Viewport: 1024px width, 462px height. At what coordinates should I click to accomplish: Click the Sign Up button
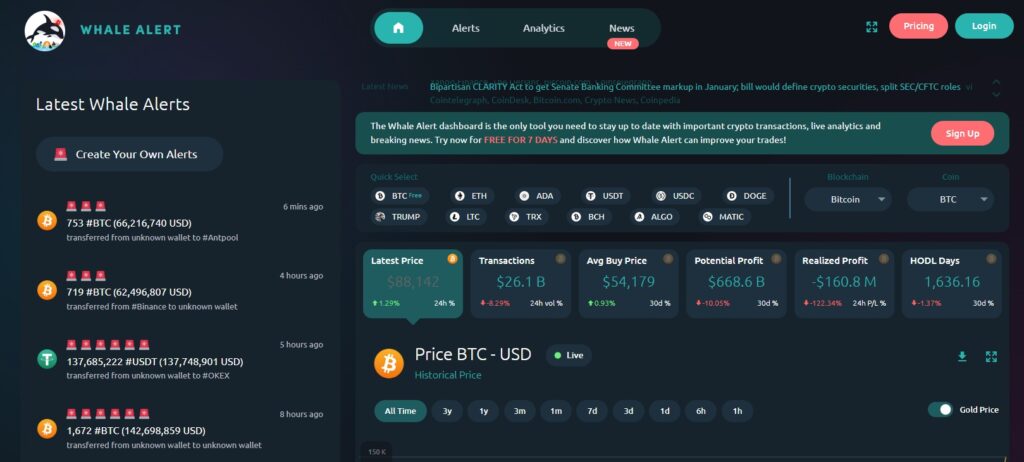962,133
